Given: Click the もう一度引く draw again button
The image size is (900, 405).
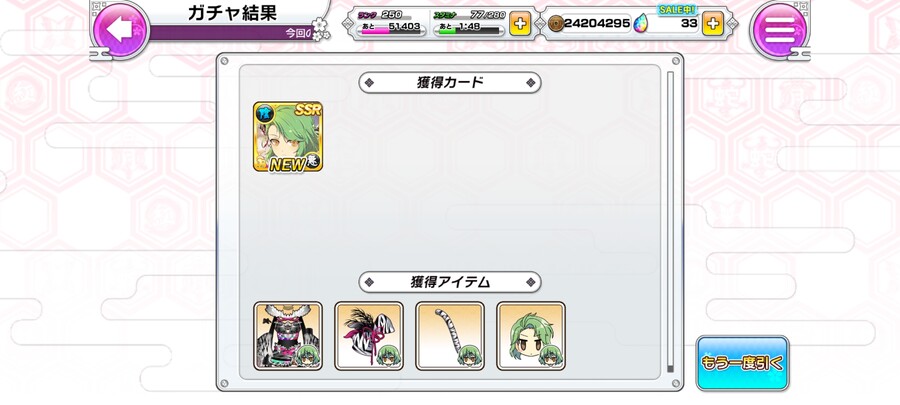Looking at the screenshot, I should [742, 363].
